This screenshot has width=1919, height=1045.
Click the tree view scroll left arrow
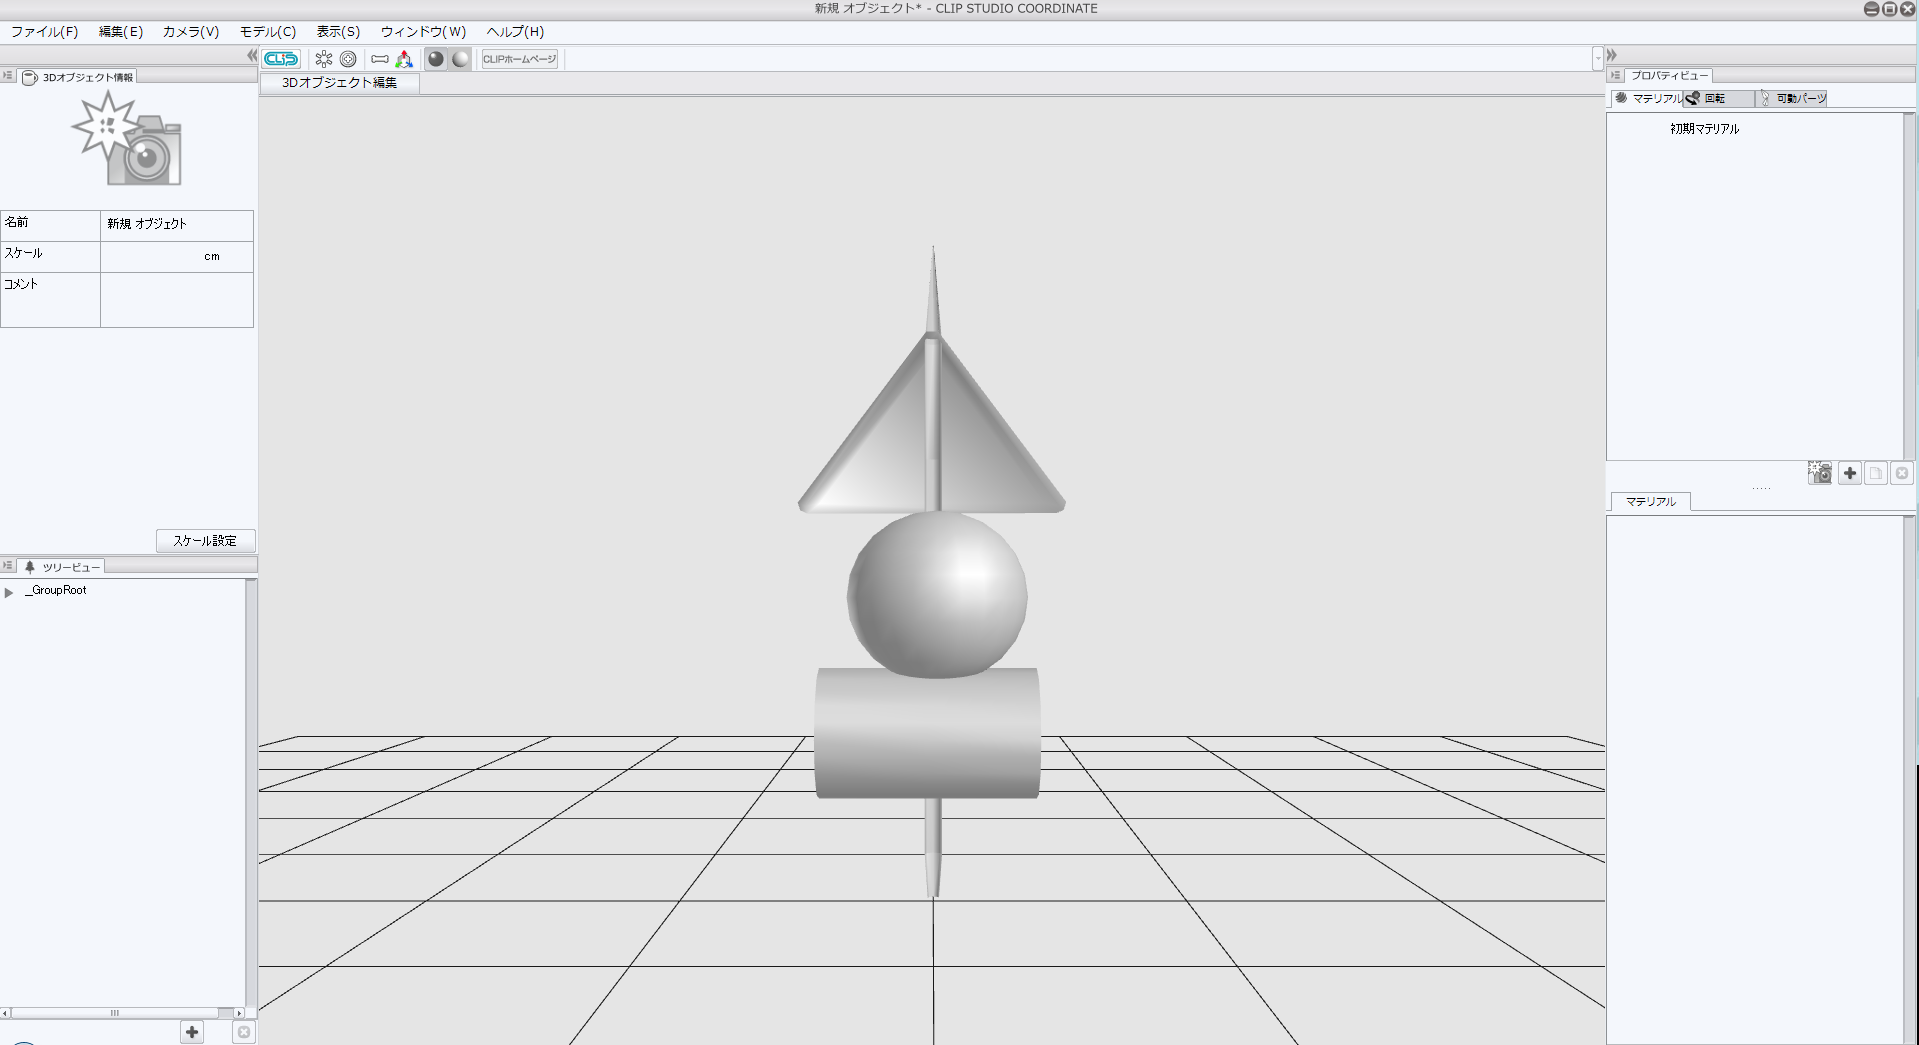5,1013
